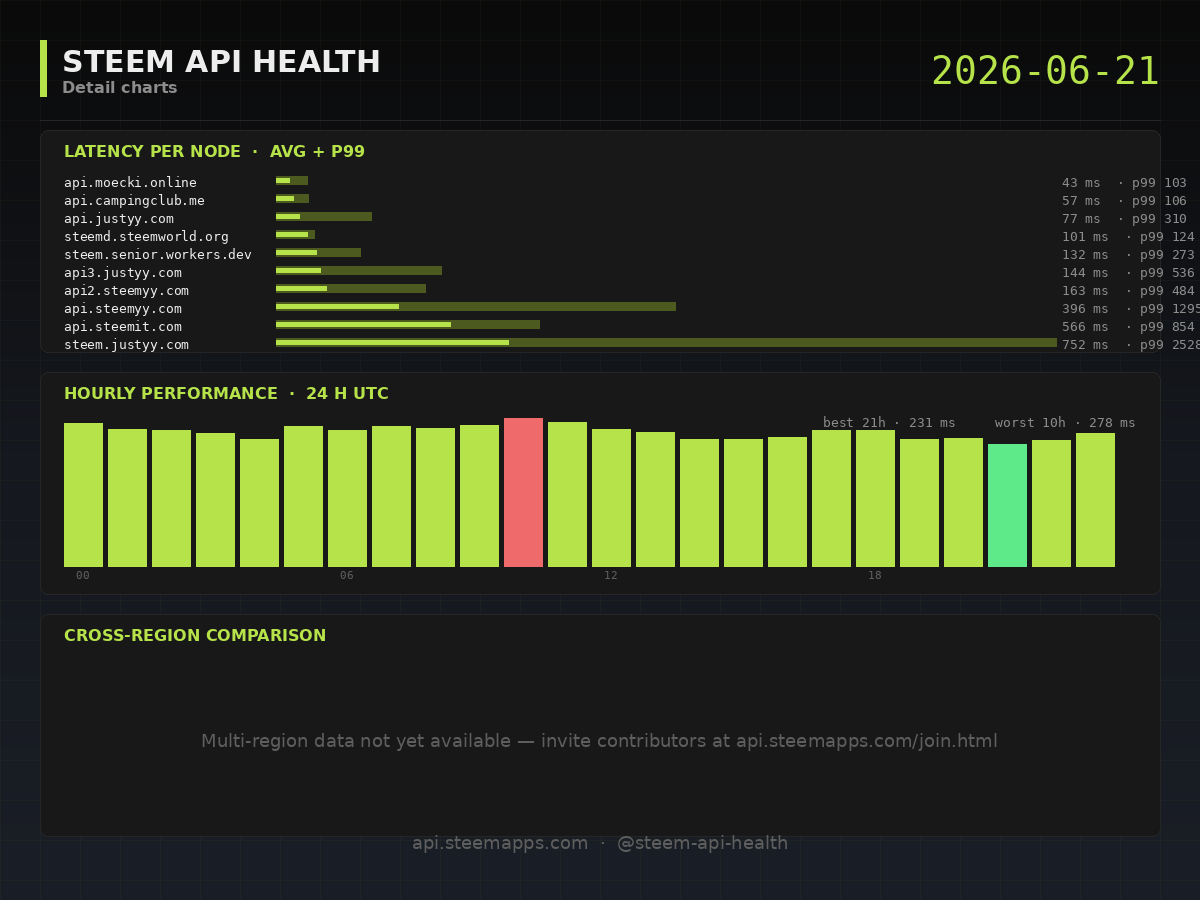Viewport: 1200px width, 900px height.
Task: Click the worst 10h · 278 ms label
Action: pos(1065,423)
